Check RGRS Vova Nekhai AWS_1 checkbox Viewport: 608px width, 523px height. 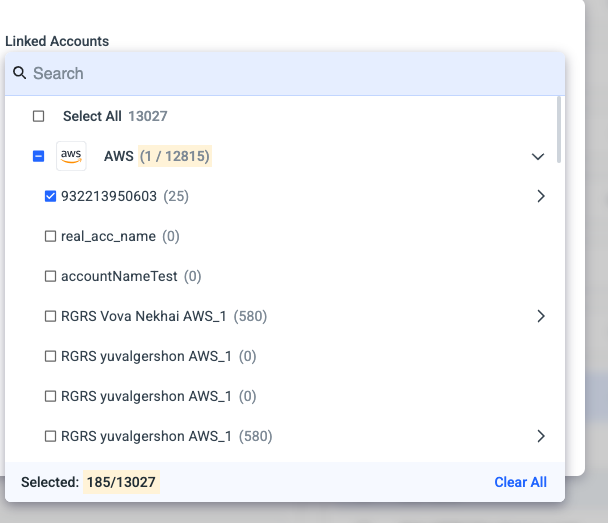coord(50,316)
